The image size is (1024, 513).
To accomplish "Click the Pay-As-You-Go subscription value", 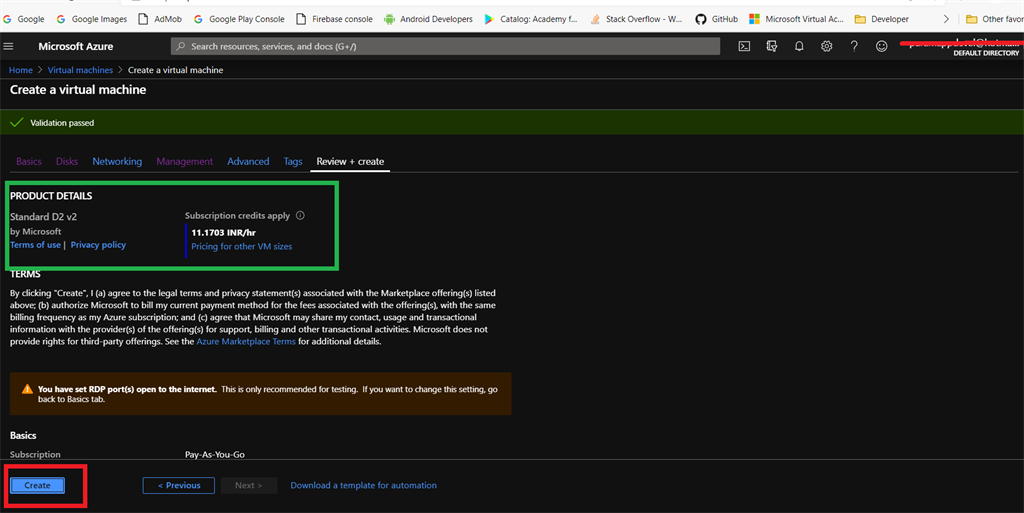I will (x=215, y=454).
